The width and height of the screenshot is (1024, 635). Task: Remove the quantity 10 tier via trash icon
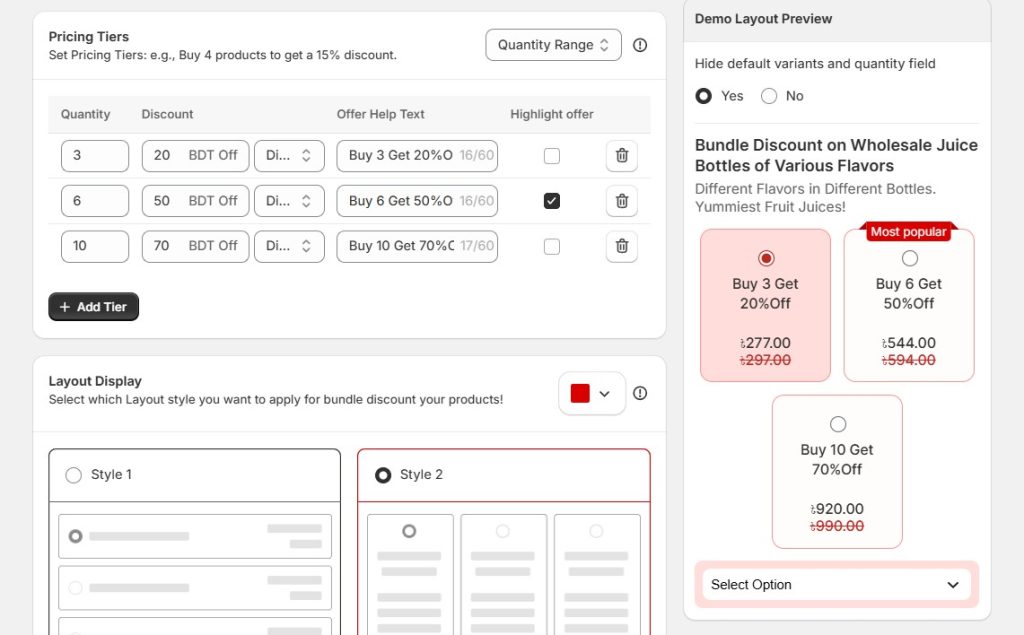pos(621,246)
